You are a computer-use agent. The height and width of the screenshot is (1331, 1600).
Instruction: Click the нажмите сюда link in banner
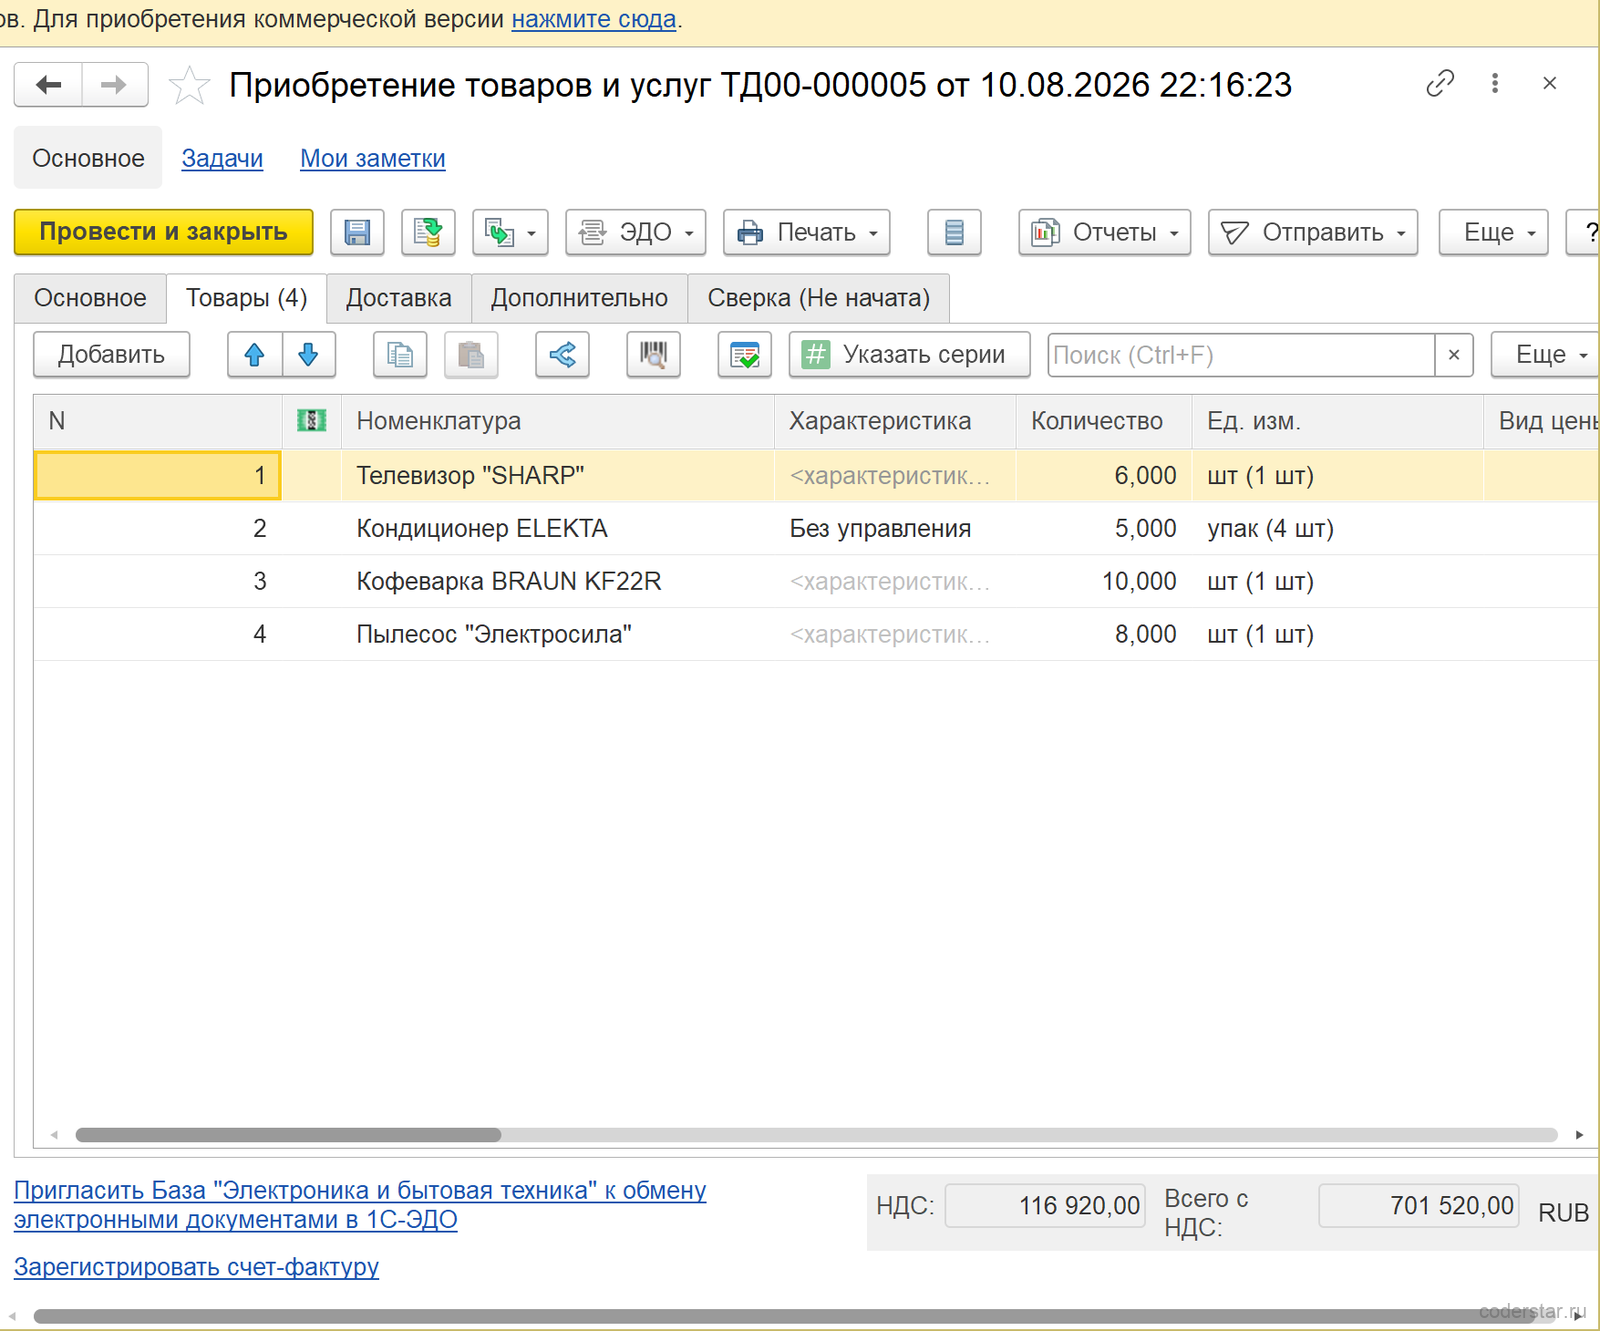tap(594, 19)
